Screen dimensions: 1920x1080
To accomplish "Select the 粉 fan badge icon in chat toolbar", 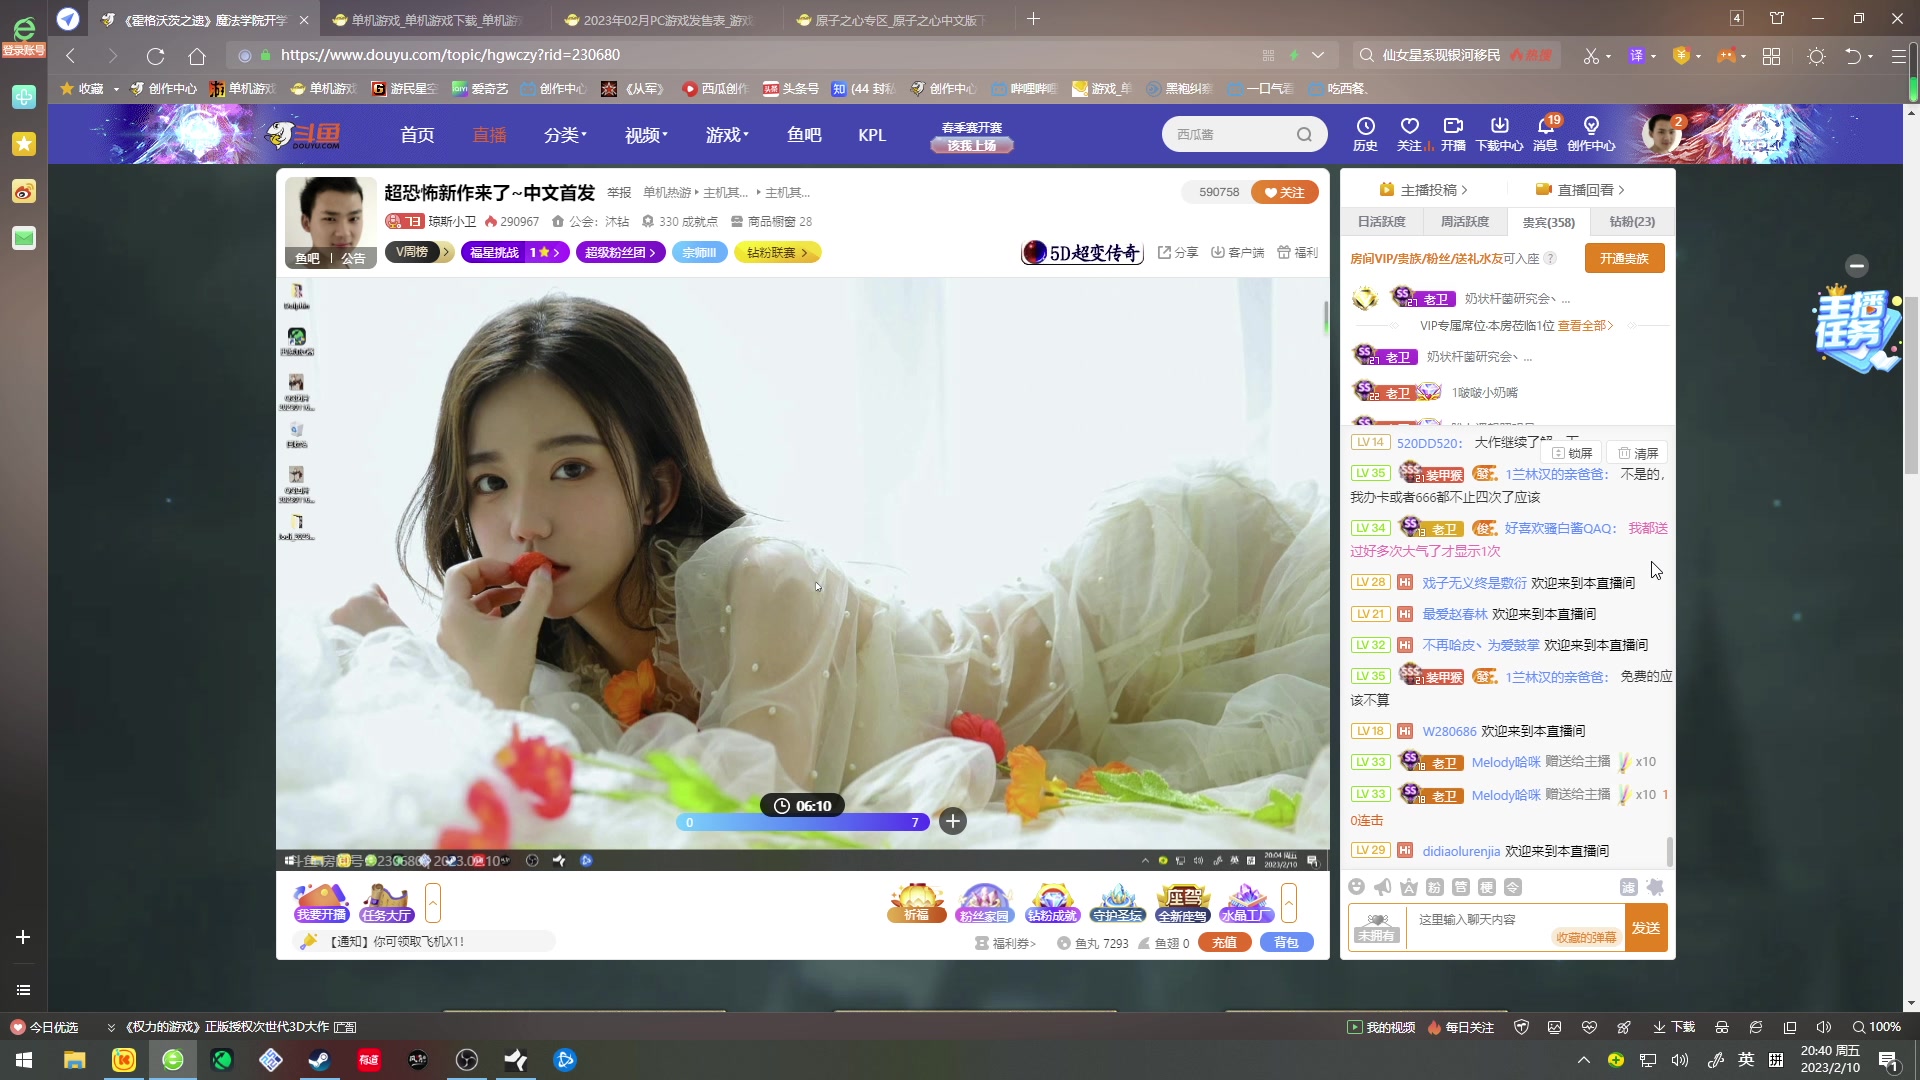I will (1434, 887).
